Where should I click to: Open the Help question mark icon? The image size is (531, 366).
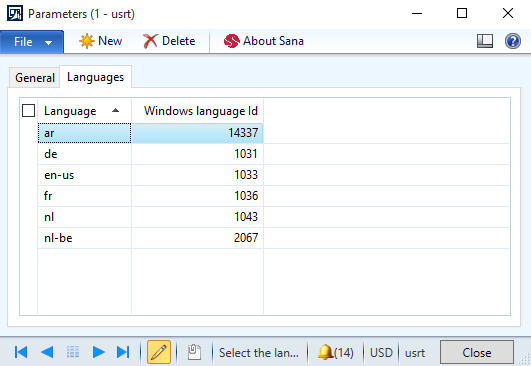513,41
